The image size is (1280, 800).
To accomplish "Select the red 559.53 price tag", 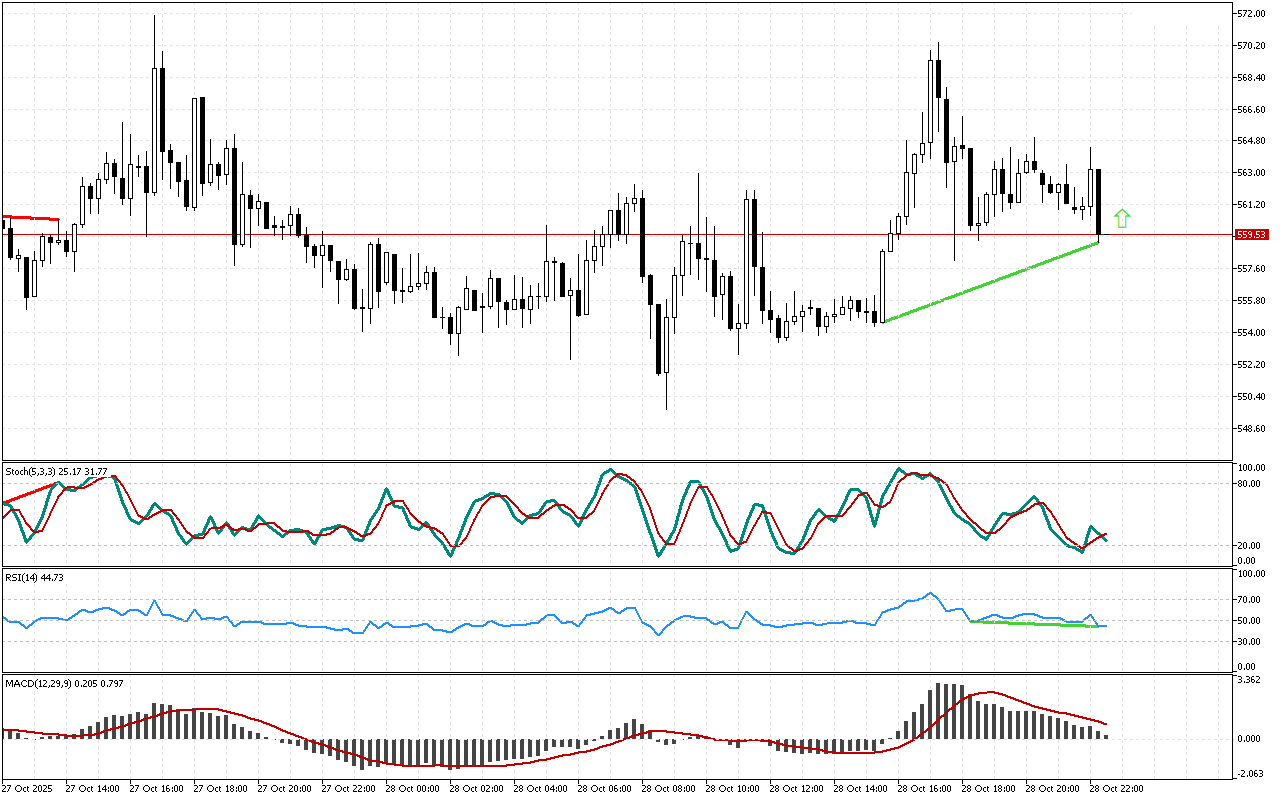I will coord(1252,235).
